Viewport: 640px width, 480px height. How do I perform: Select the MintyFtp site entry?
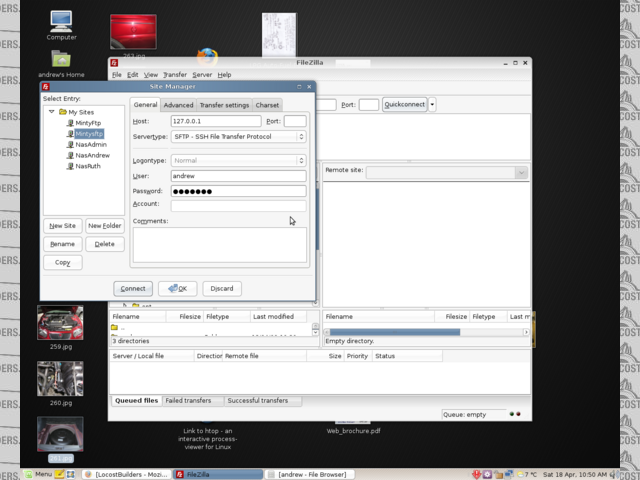88,123
